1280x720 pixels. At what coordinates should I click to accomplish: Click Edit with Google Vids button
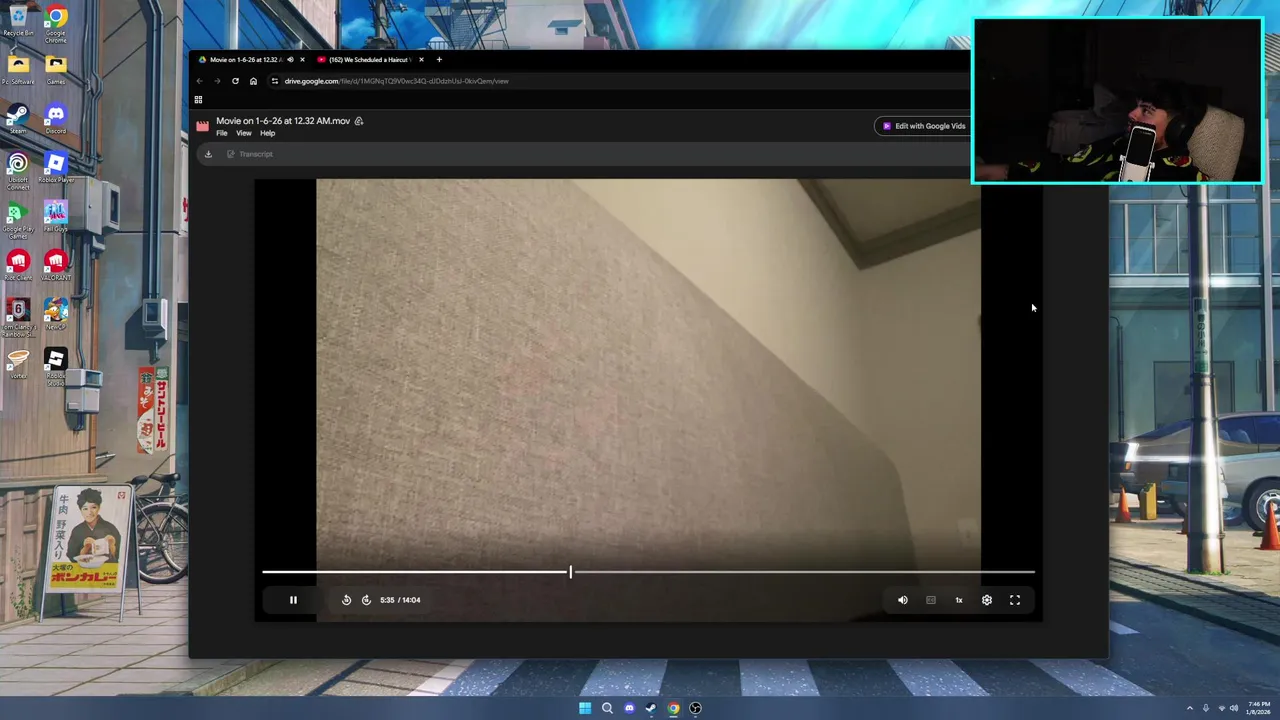(924, 126)
